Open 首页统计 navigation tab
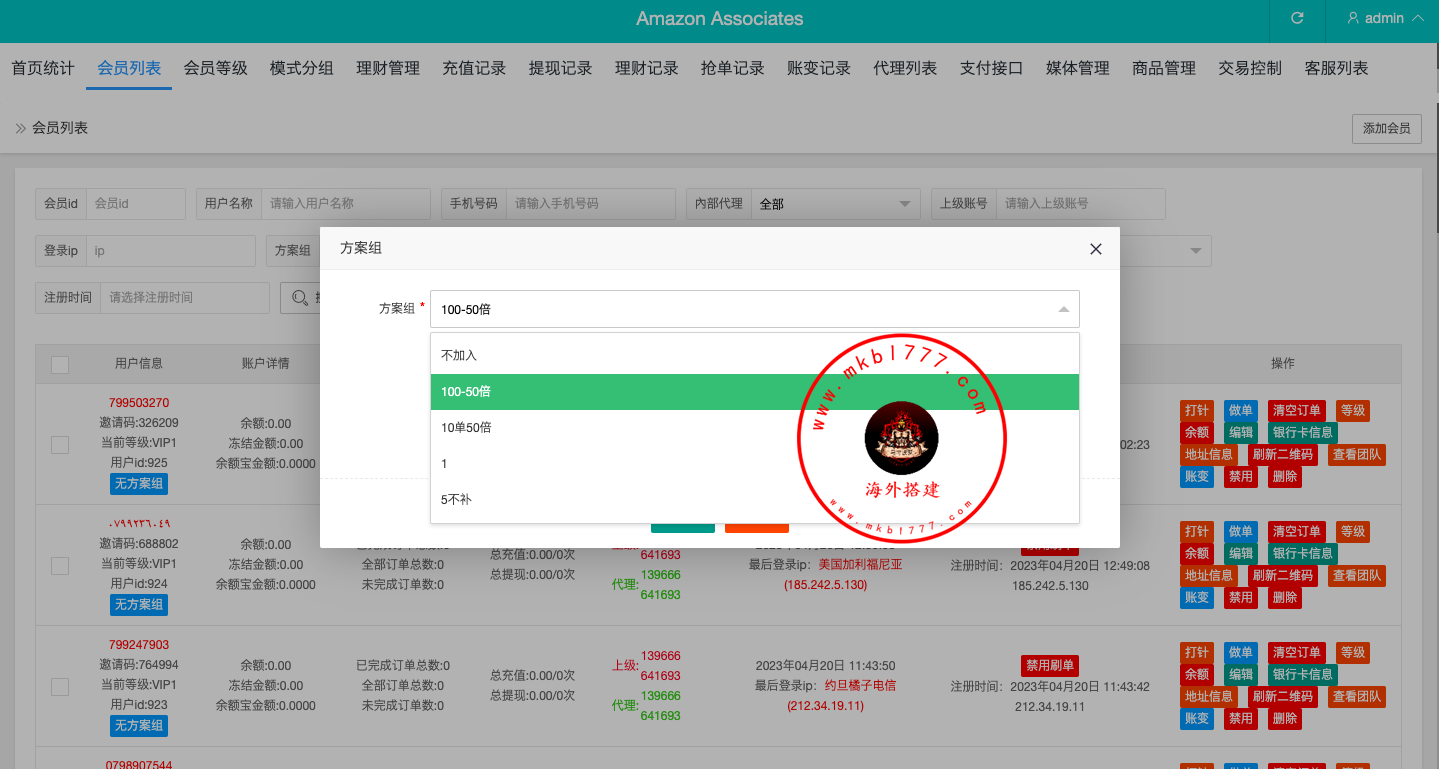 pyautogui.click(x=43, y=68)
